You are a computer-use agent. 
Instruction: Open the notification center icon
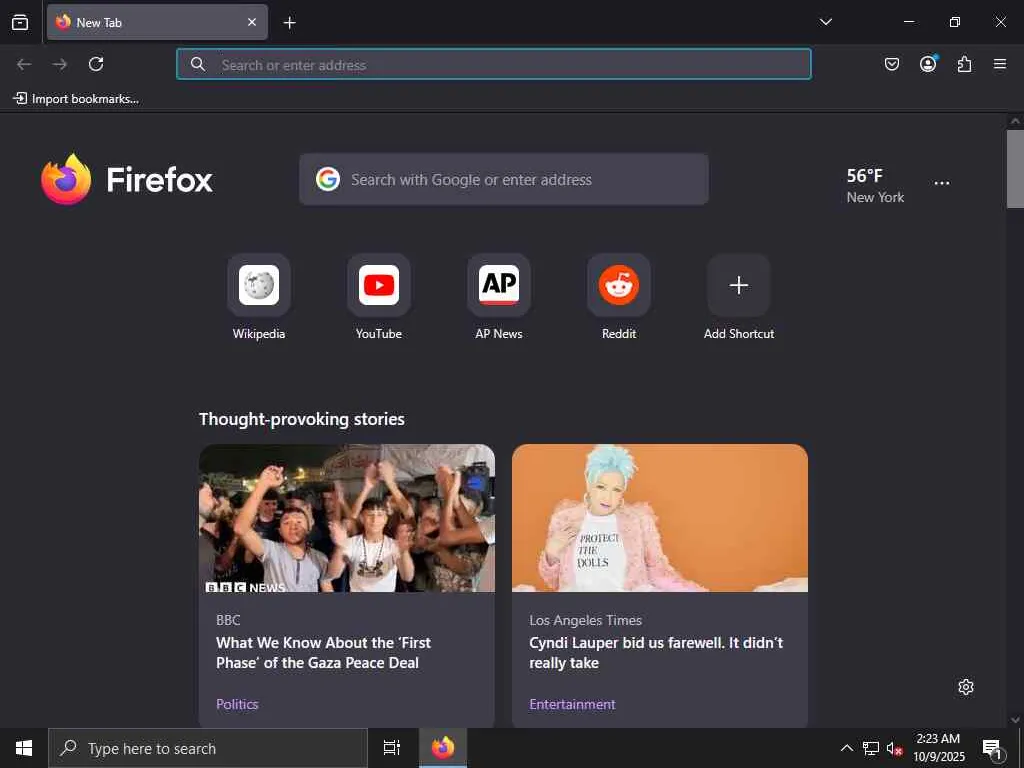click(993, 749)
